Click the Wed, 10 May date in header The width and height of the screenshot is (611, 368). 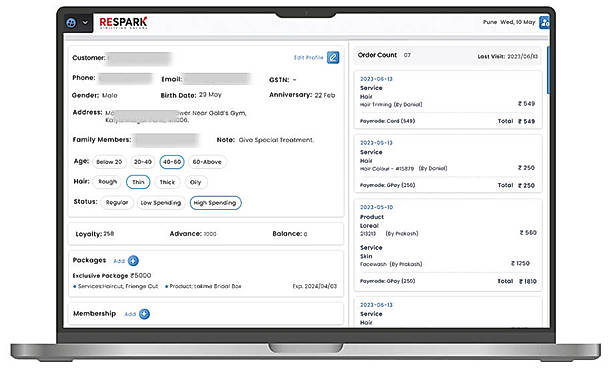tap(517, 22)
